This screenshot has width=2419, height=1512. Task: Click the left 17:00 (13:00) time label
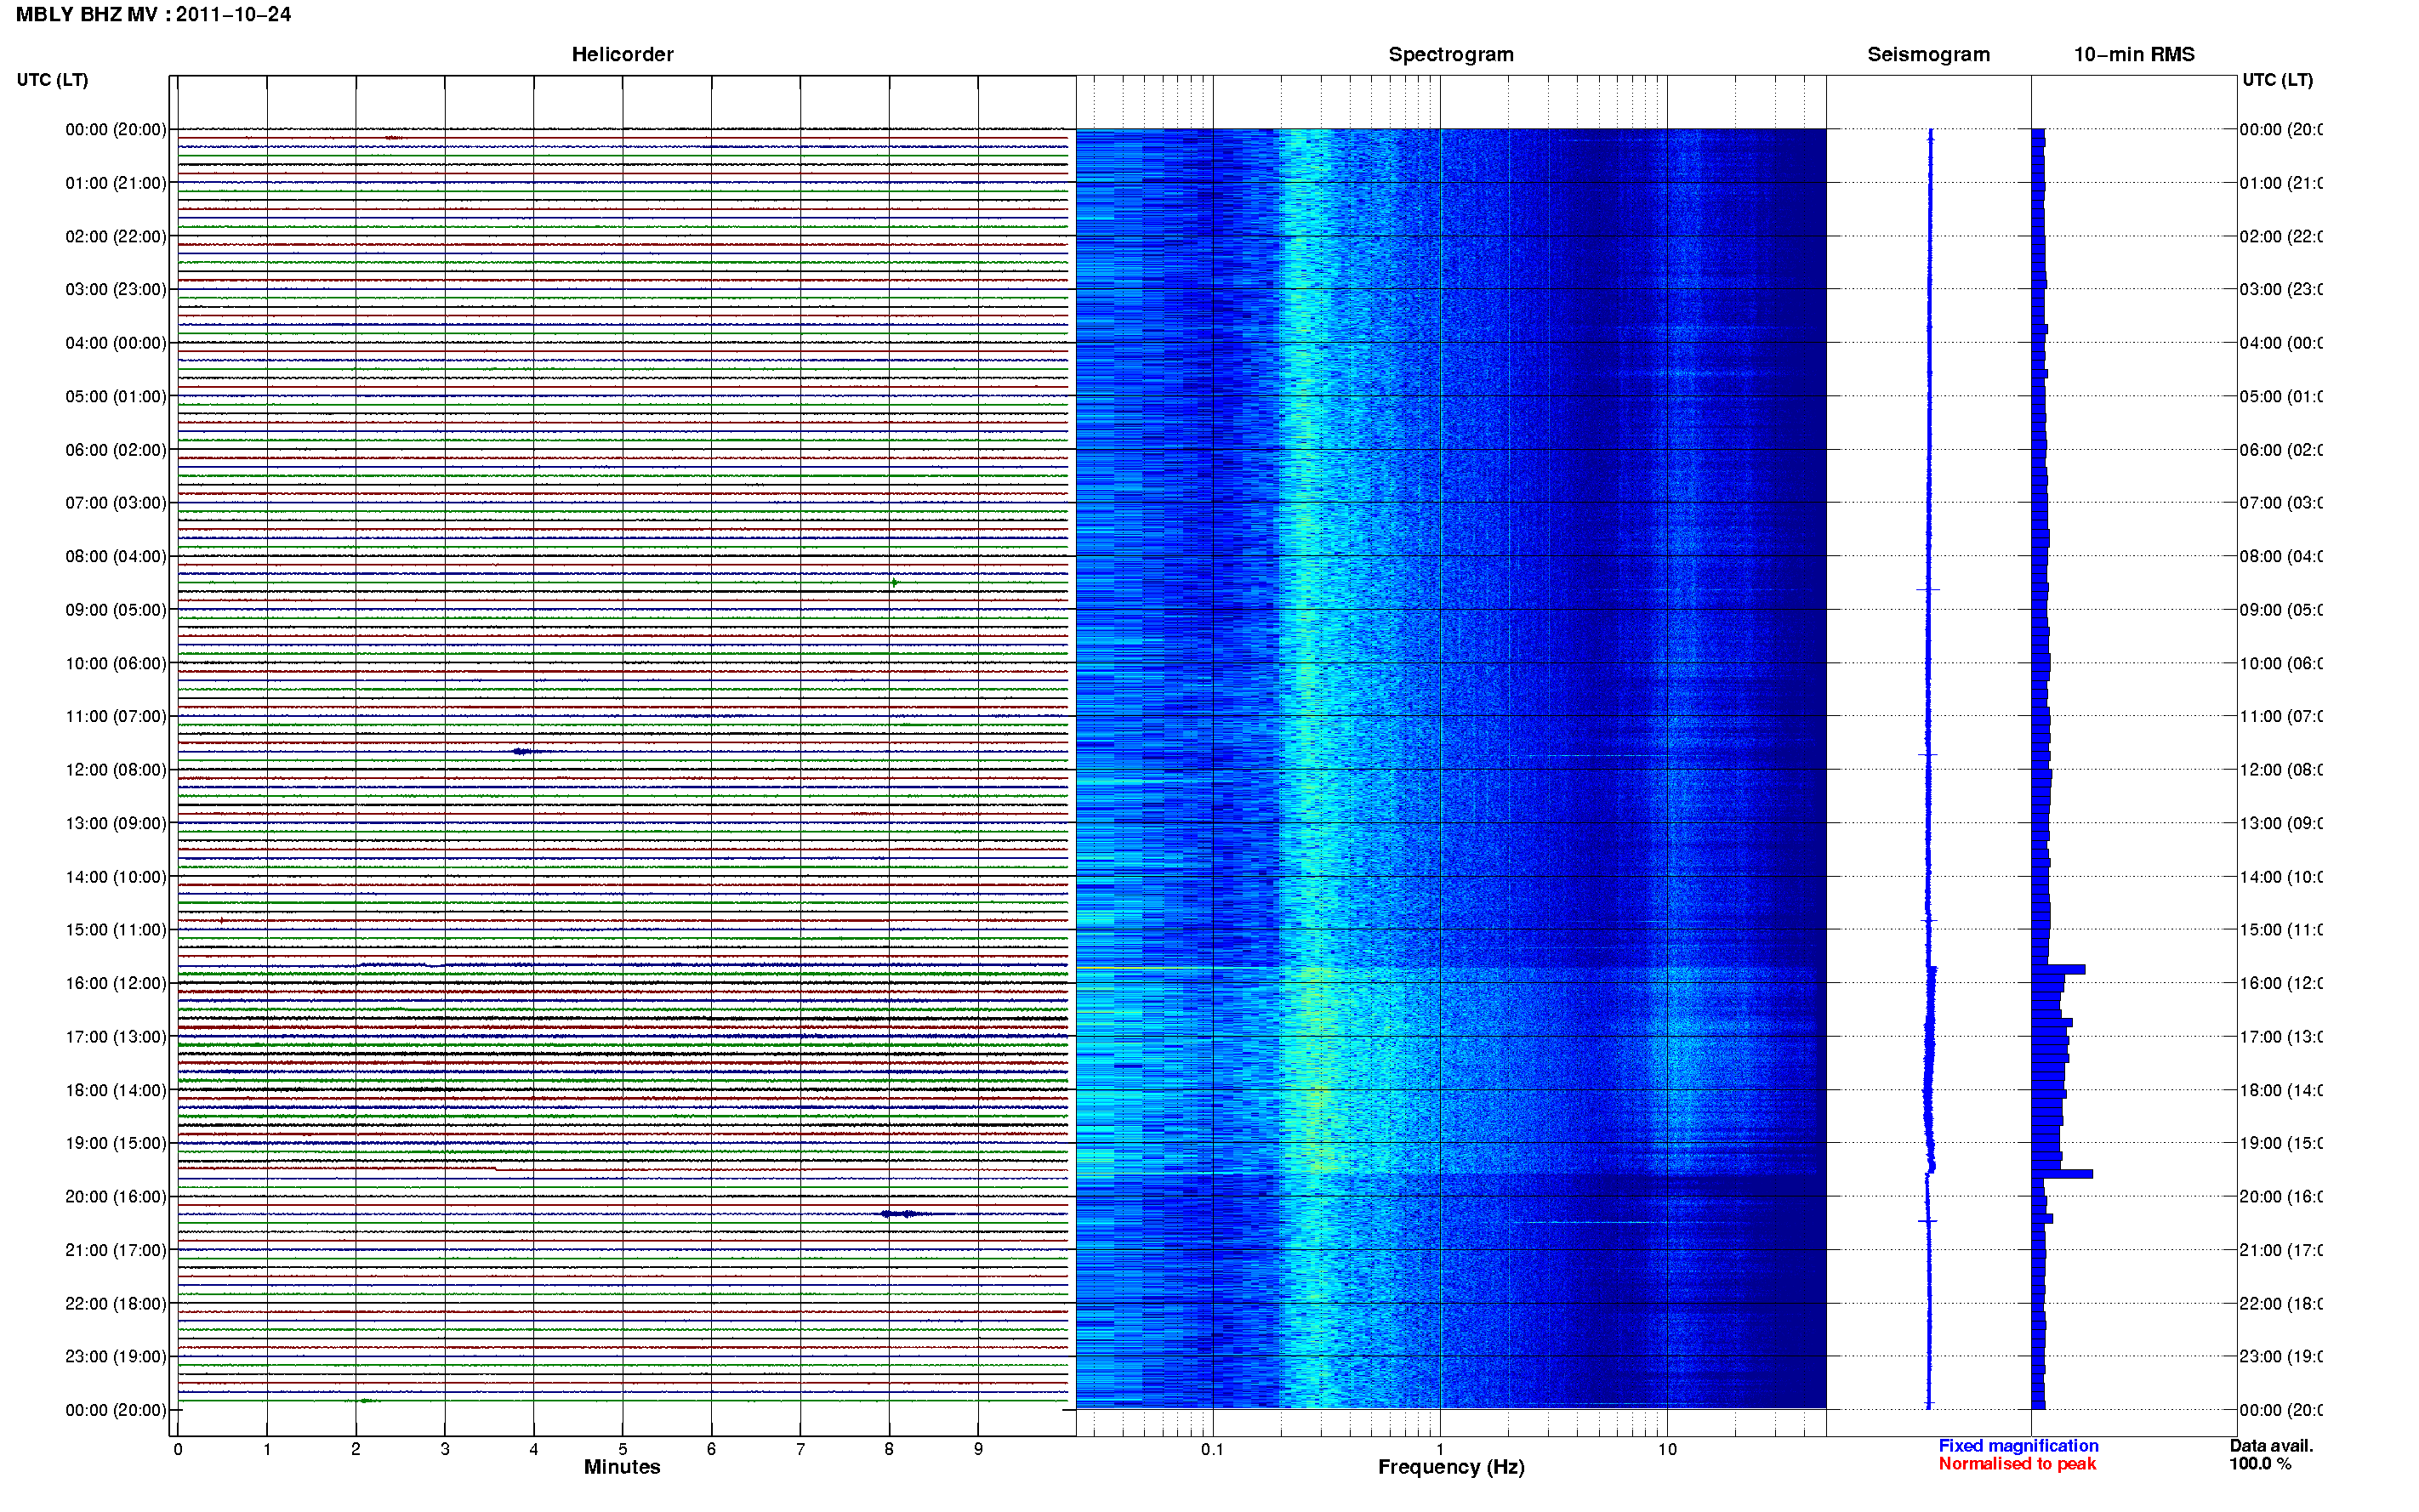tap(116, 1037)
